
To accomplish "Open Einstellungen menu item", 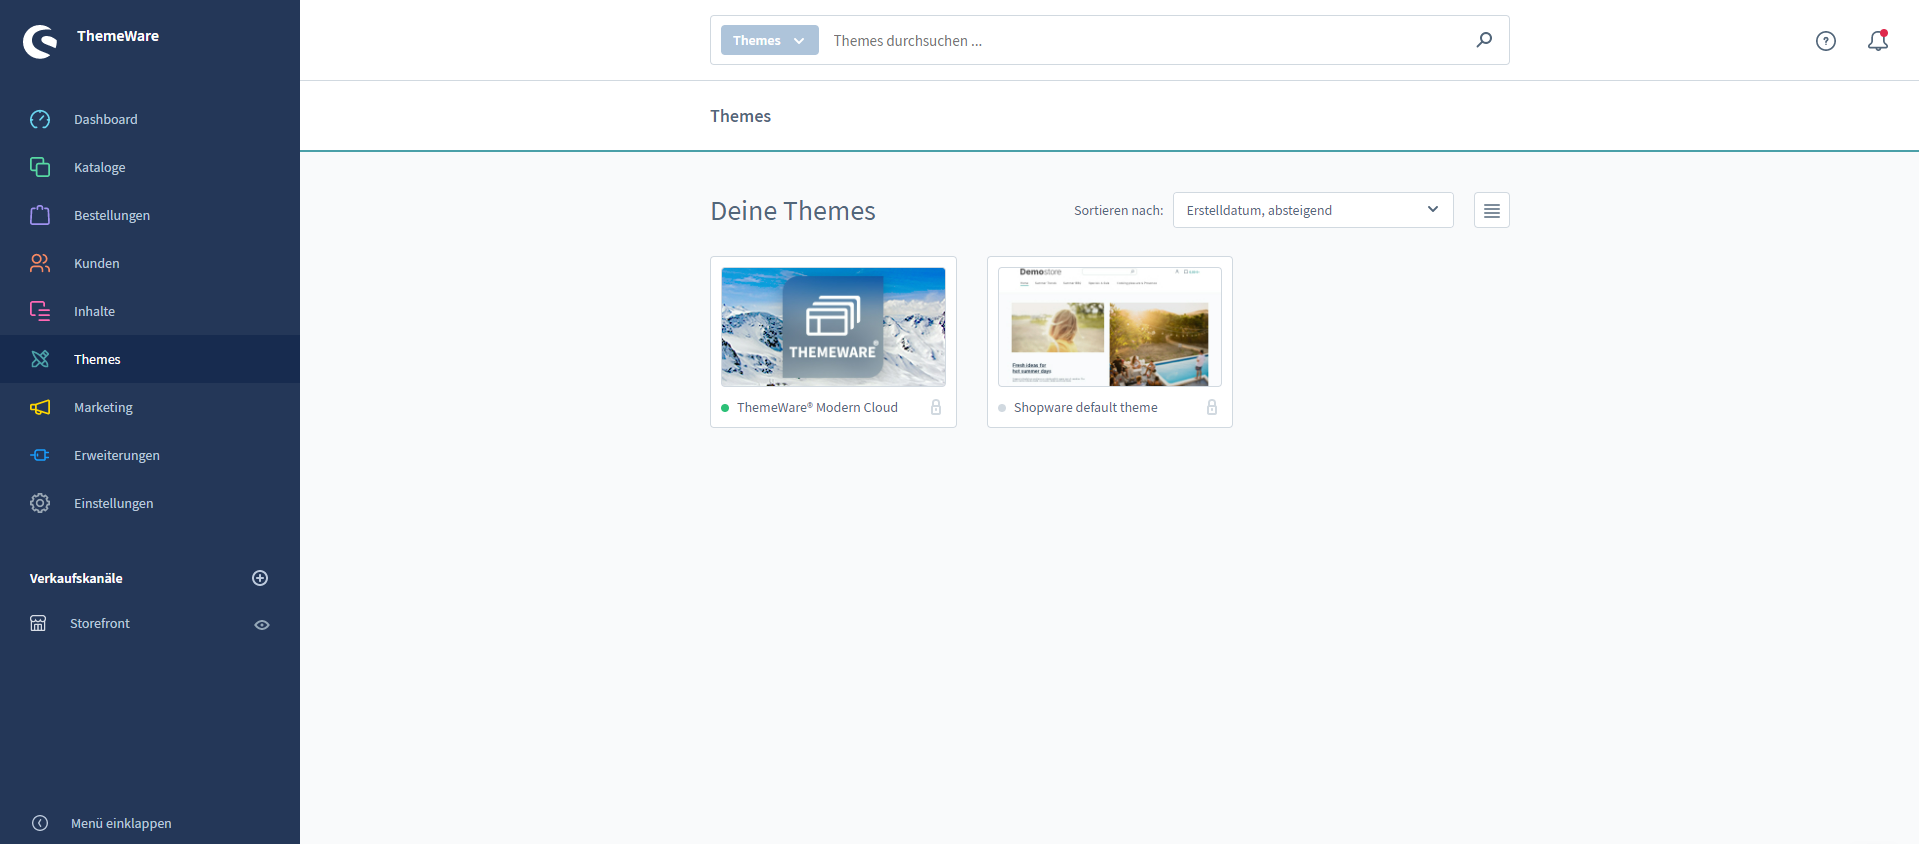I will 150,503.
